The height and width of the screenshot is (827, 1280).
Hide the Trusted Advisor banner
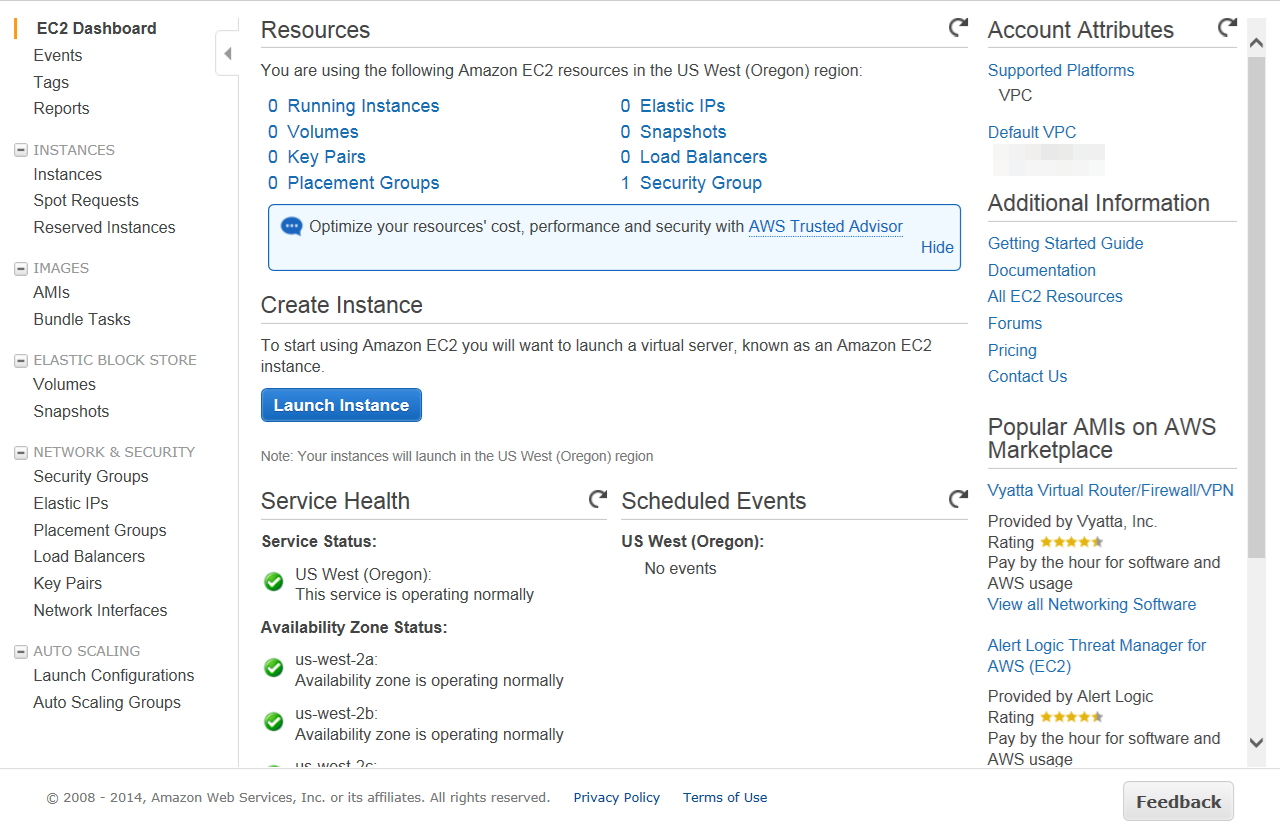click(937, 248)
